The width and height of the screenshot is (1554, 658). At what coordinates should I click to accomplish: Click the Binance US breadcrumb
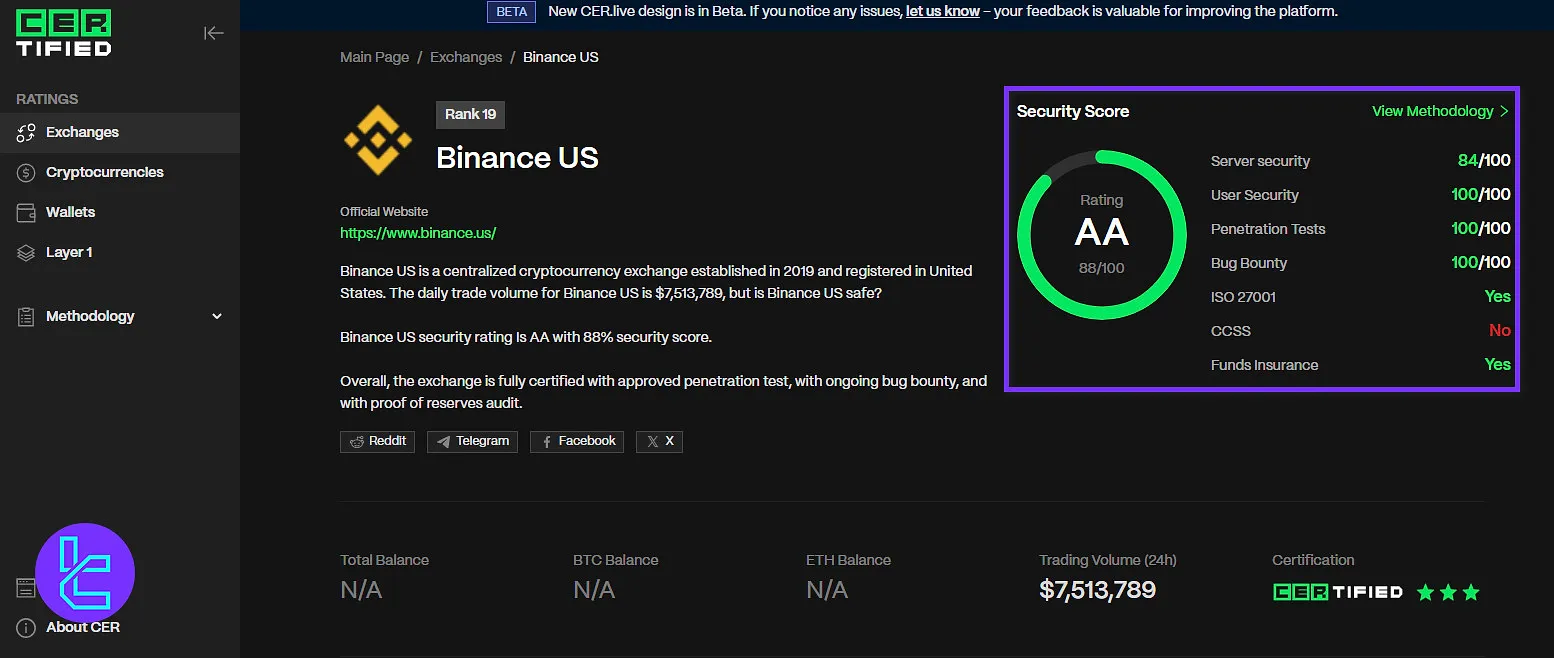(x=561, y=57)
